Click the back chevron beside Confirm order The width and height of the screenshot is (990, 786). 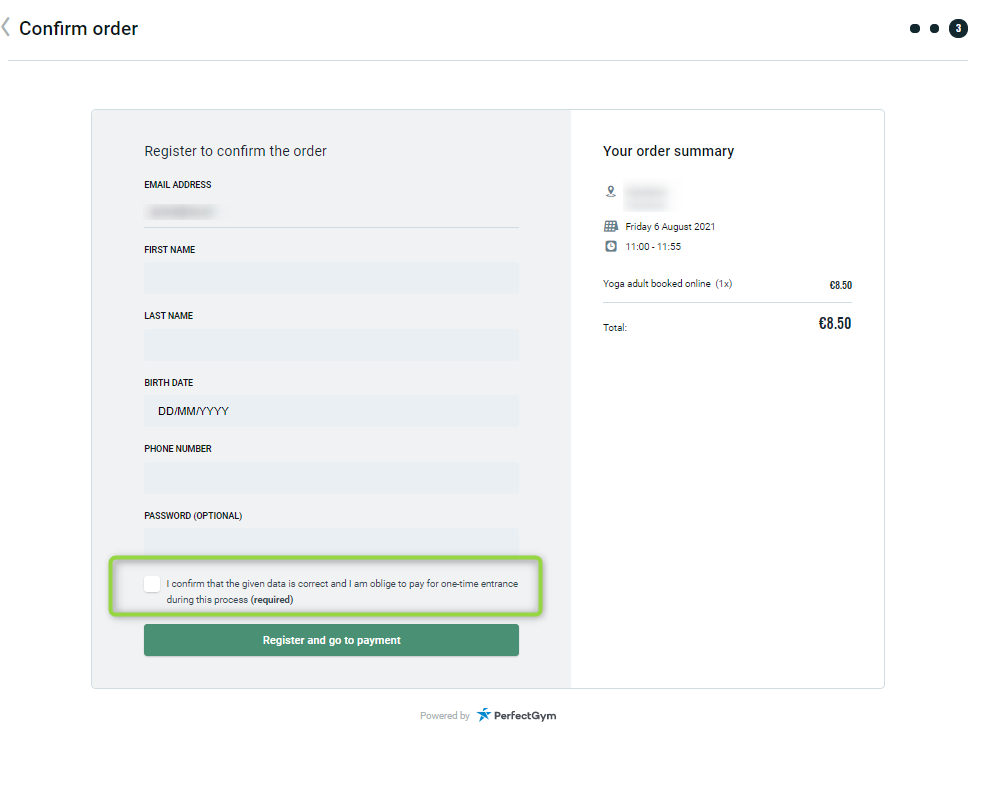click(x=6, y=28)
